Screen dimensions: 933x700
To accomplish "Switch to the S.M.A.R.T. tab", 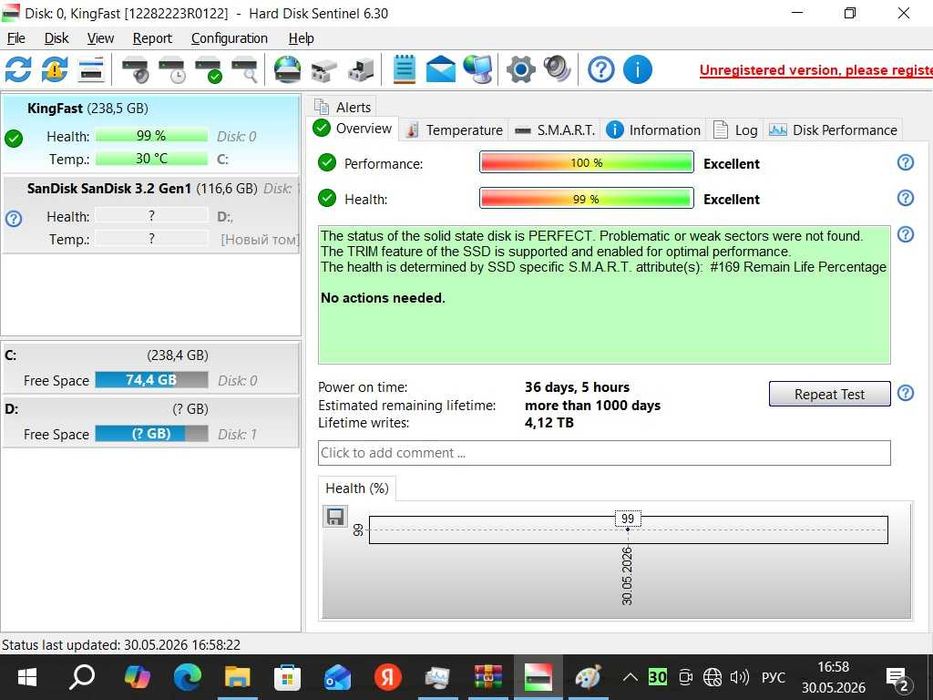I will pyautogui.click(x=555, y=130).
